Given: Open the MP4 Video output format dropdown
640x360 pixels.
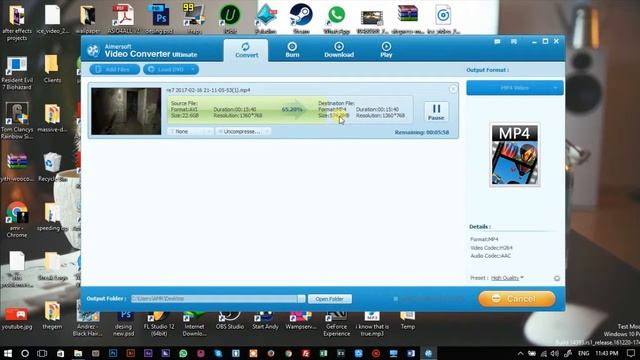Looking at the screenshot, I should (x=515, y=88).
